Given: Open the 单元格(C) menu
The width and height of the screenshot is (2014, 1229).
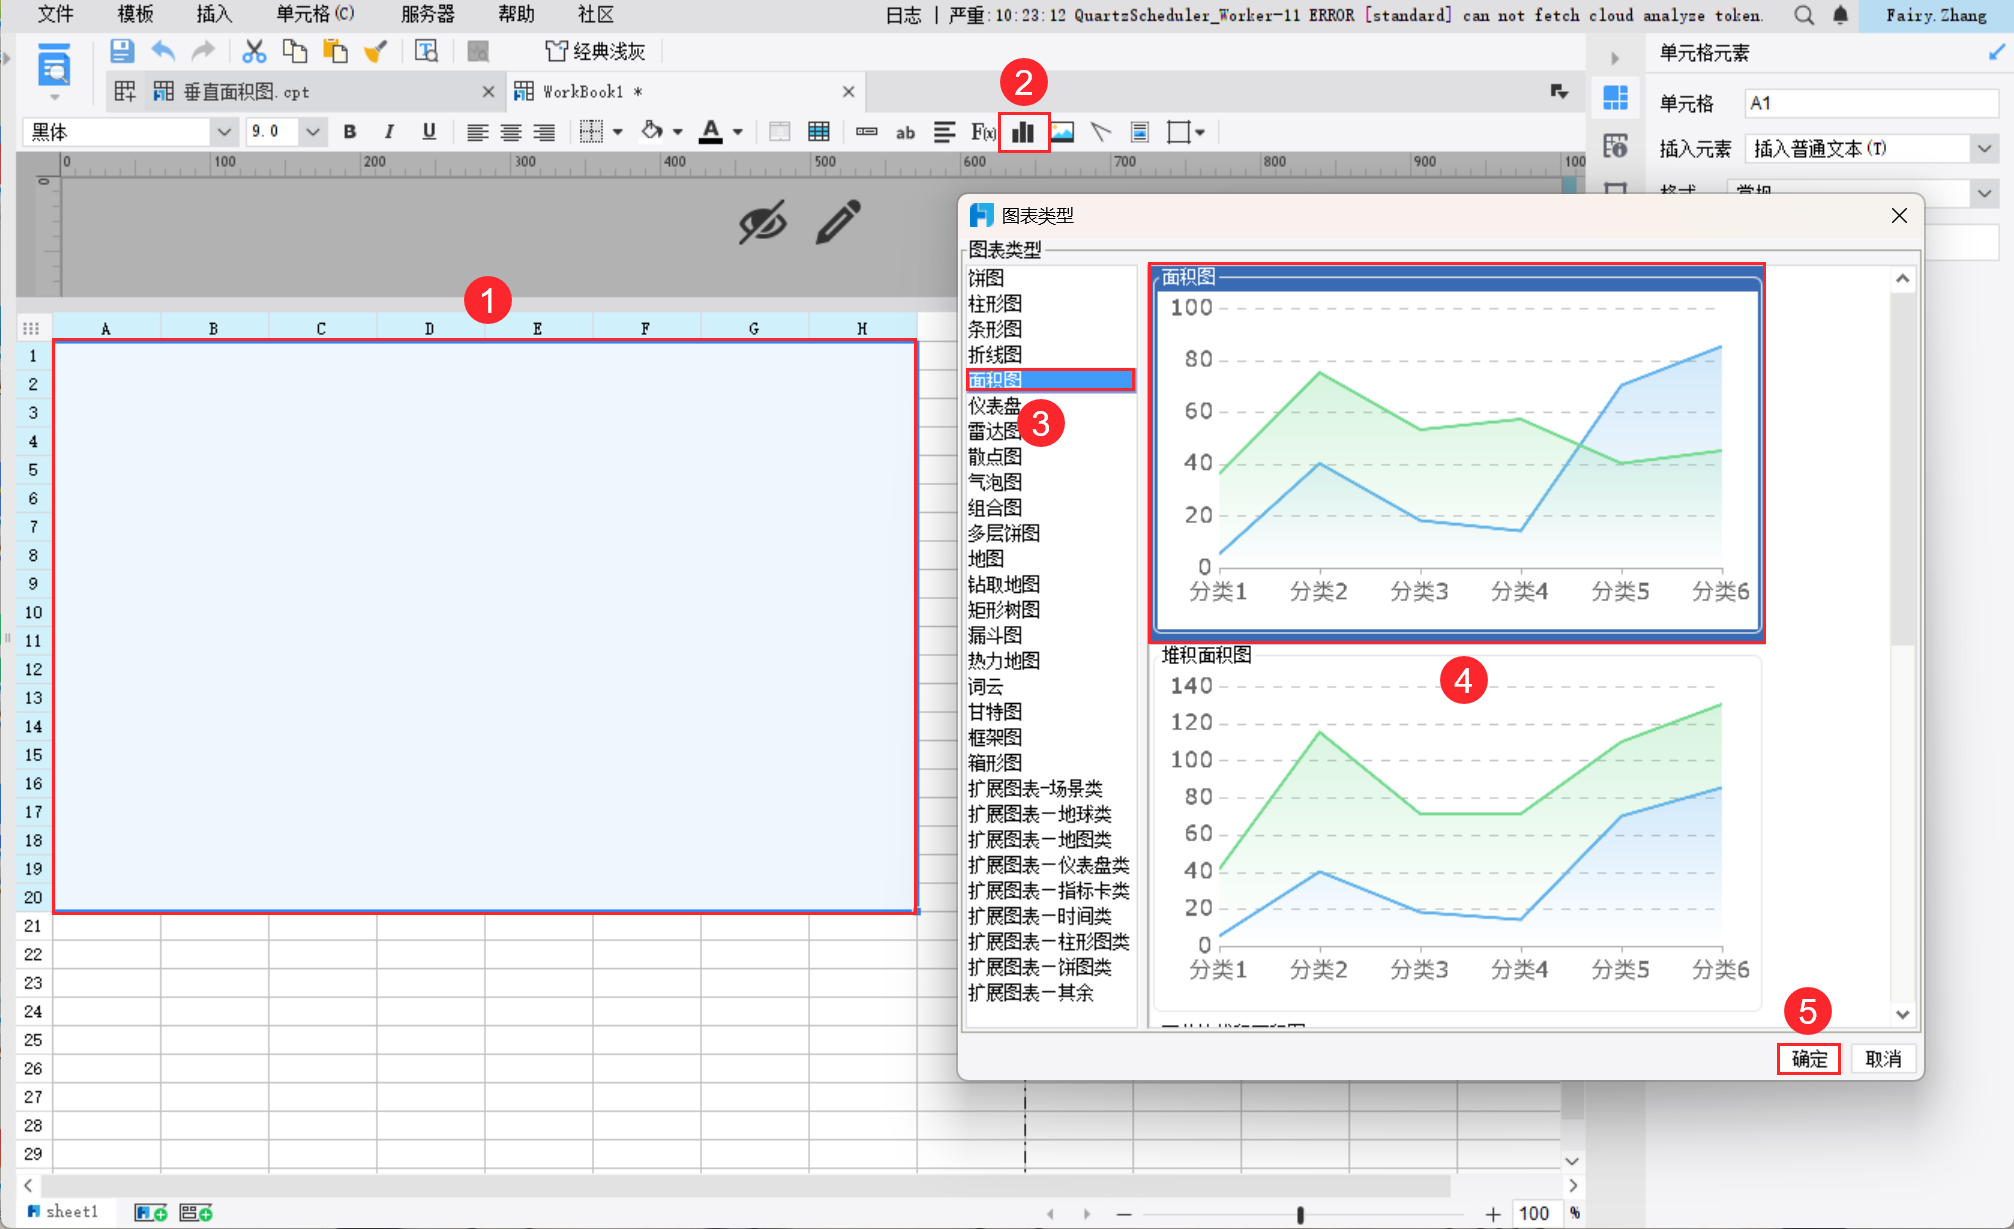Looking at the screenshot, I should 315,15.
